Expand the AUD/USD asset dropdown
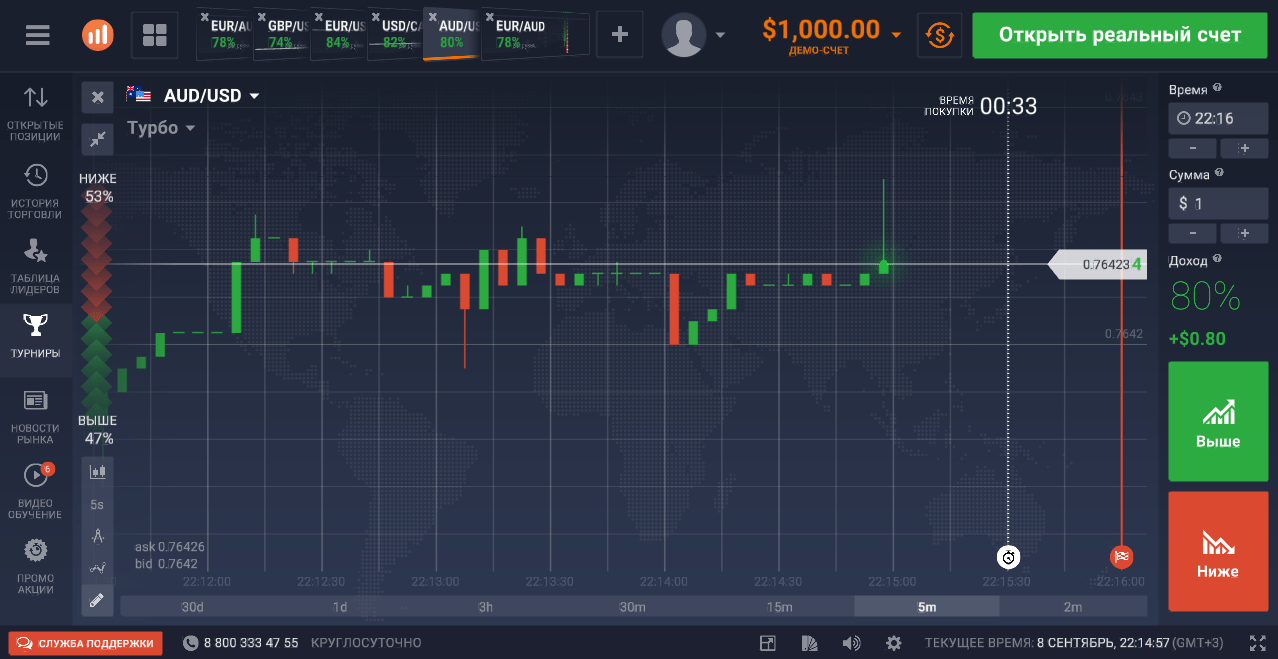1278x659 pixels. (254, 96)
